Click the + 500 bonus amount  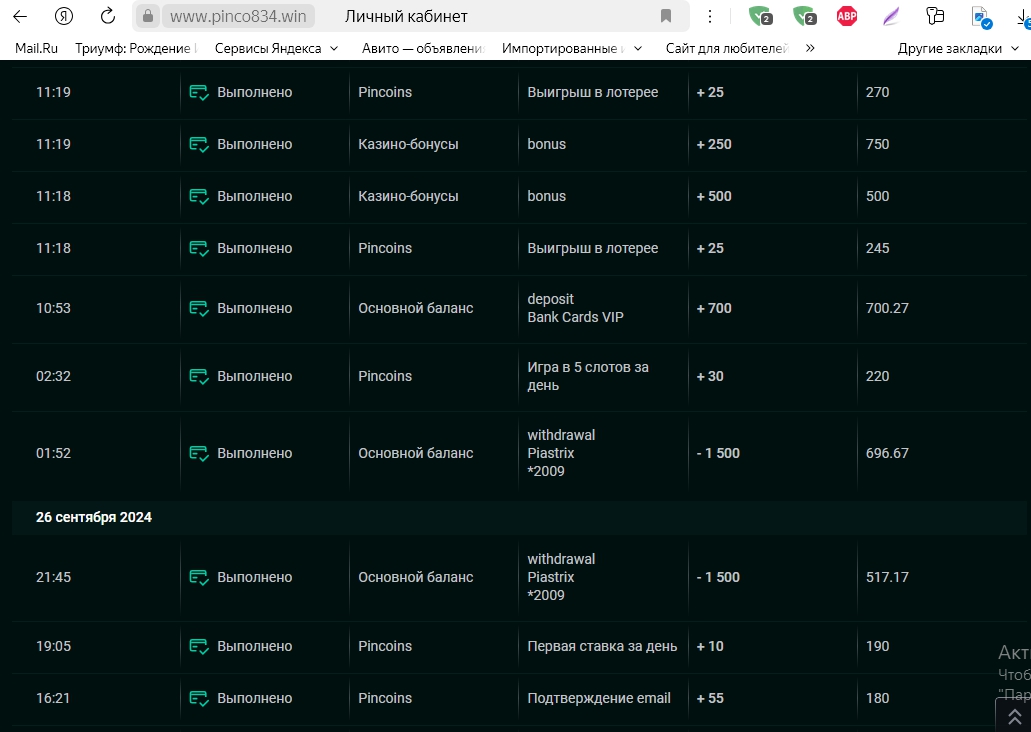pyautogui.click(x=714, y=196)
